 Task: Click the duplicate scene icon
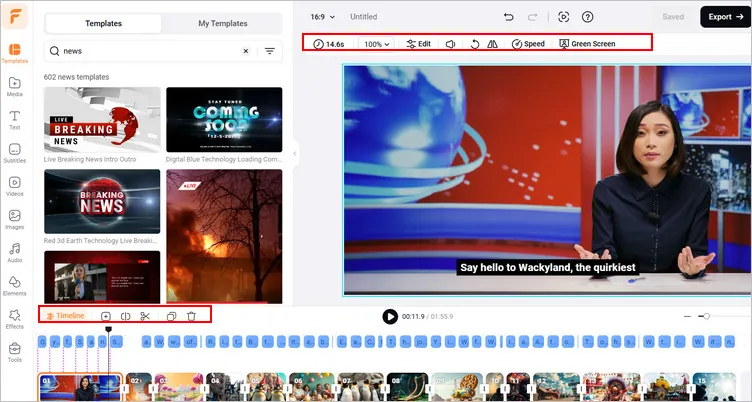172,316
